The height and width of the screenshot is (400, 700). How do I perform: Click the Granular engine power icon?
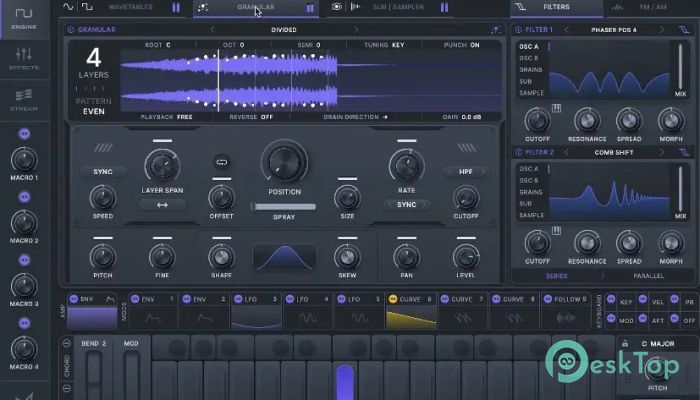point(70,30)
